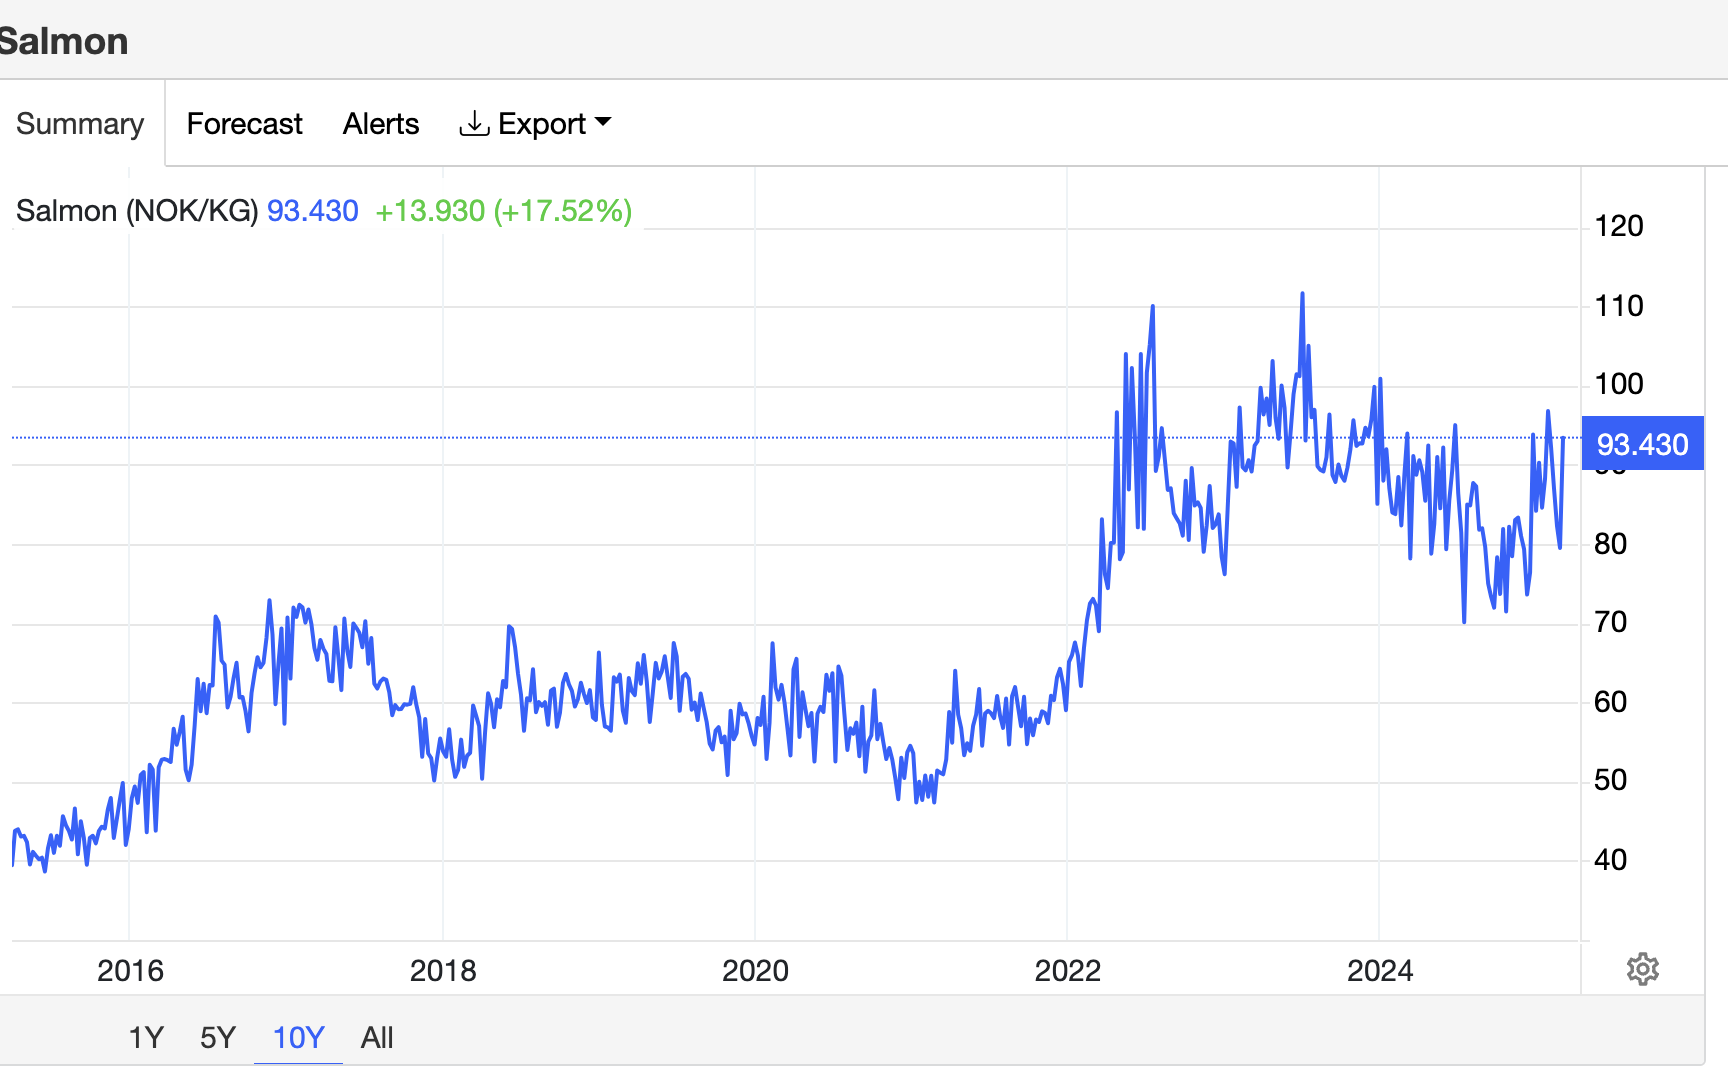This screenshot has width=1728, height=1072.
Task: Open the Forecast tab
Action: click(244, 123)
